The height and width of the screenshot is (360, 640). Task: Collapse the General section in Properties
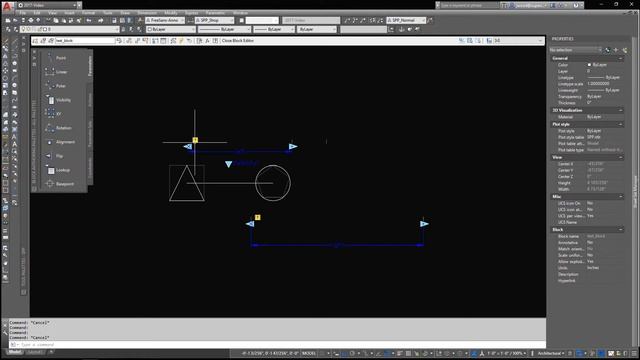tap(620, 58)
